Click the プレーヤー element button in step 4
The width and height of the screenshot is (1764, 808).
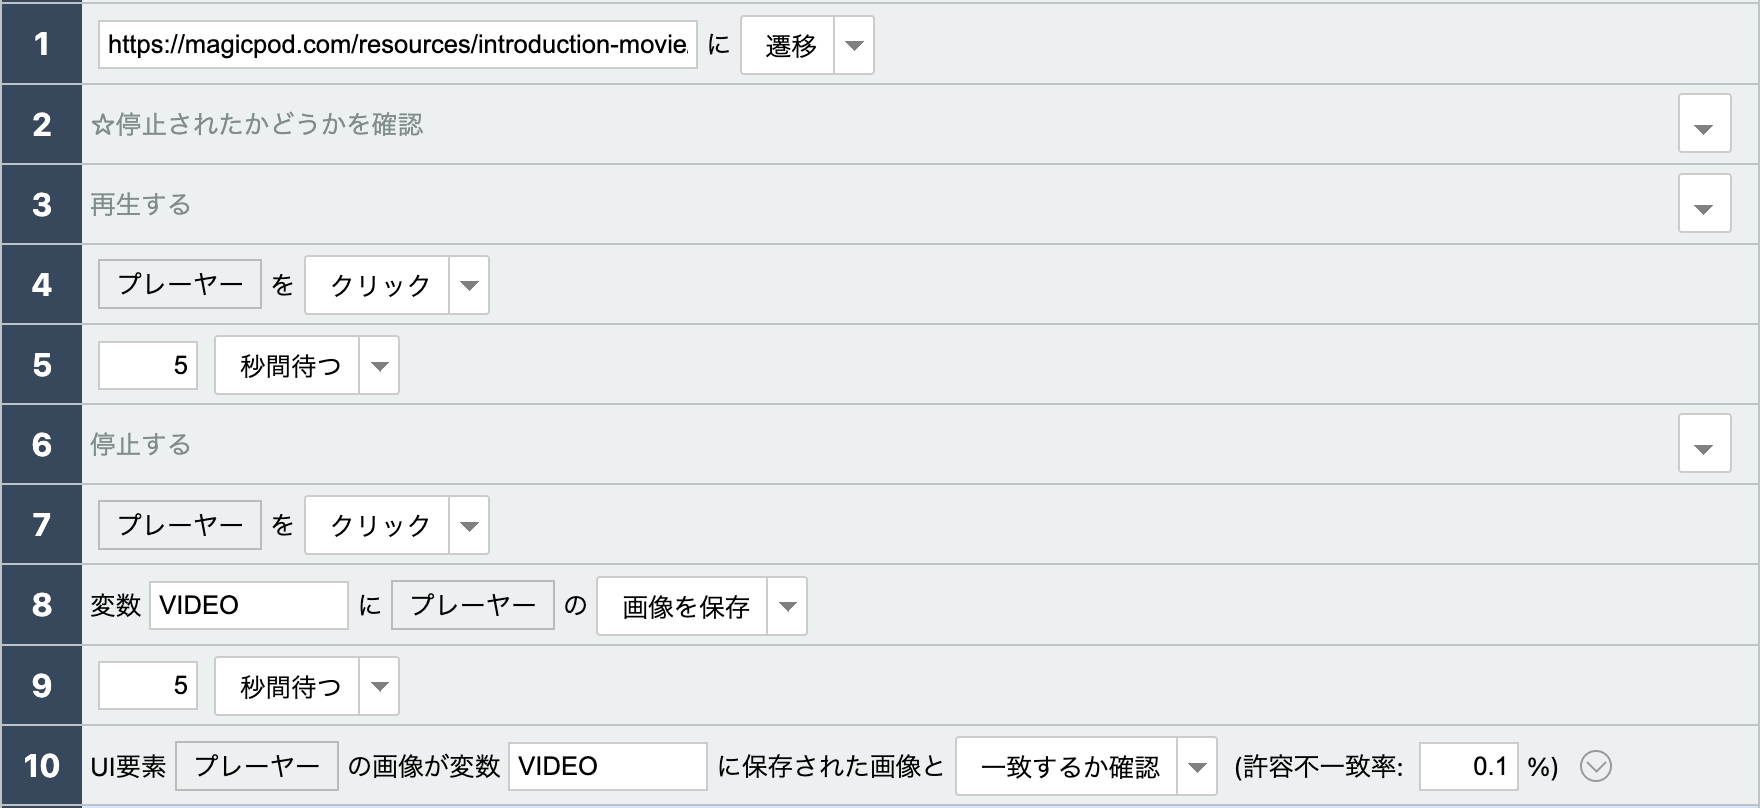(180, 284)
